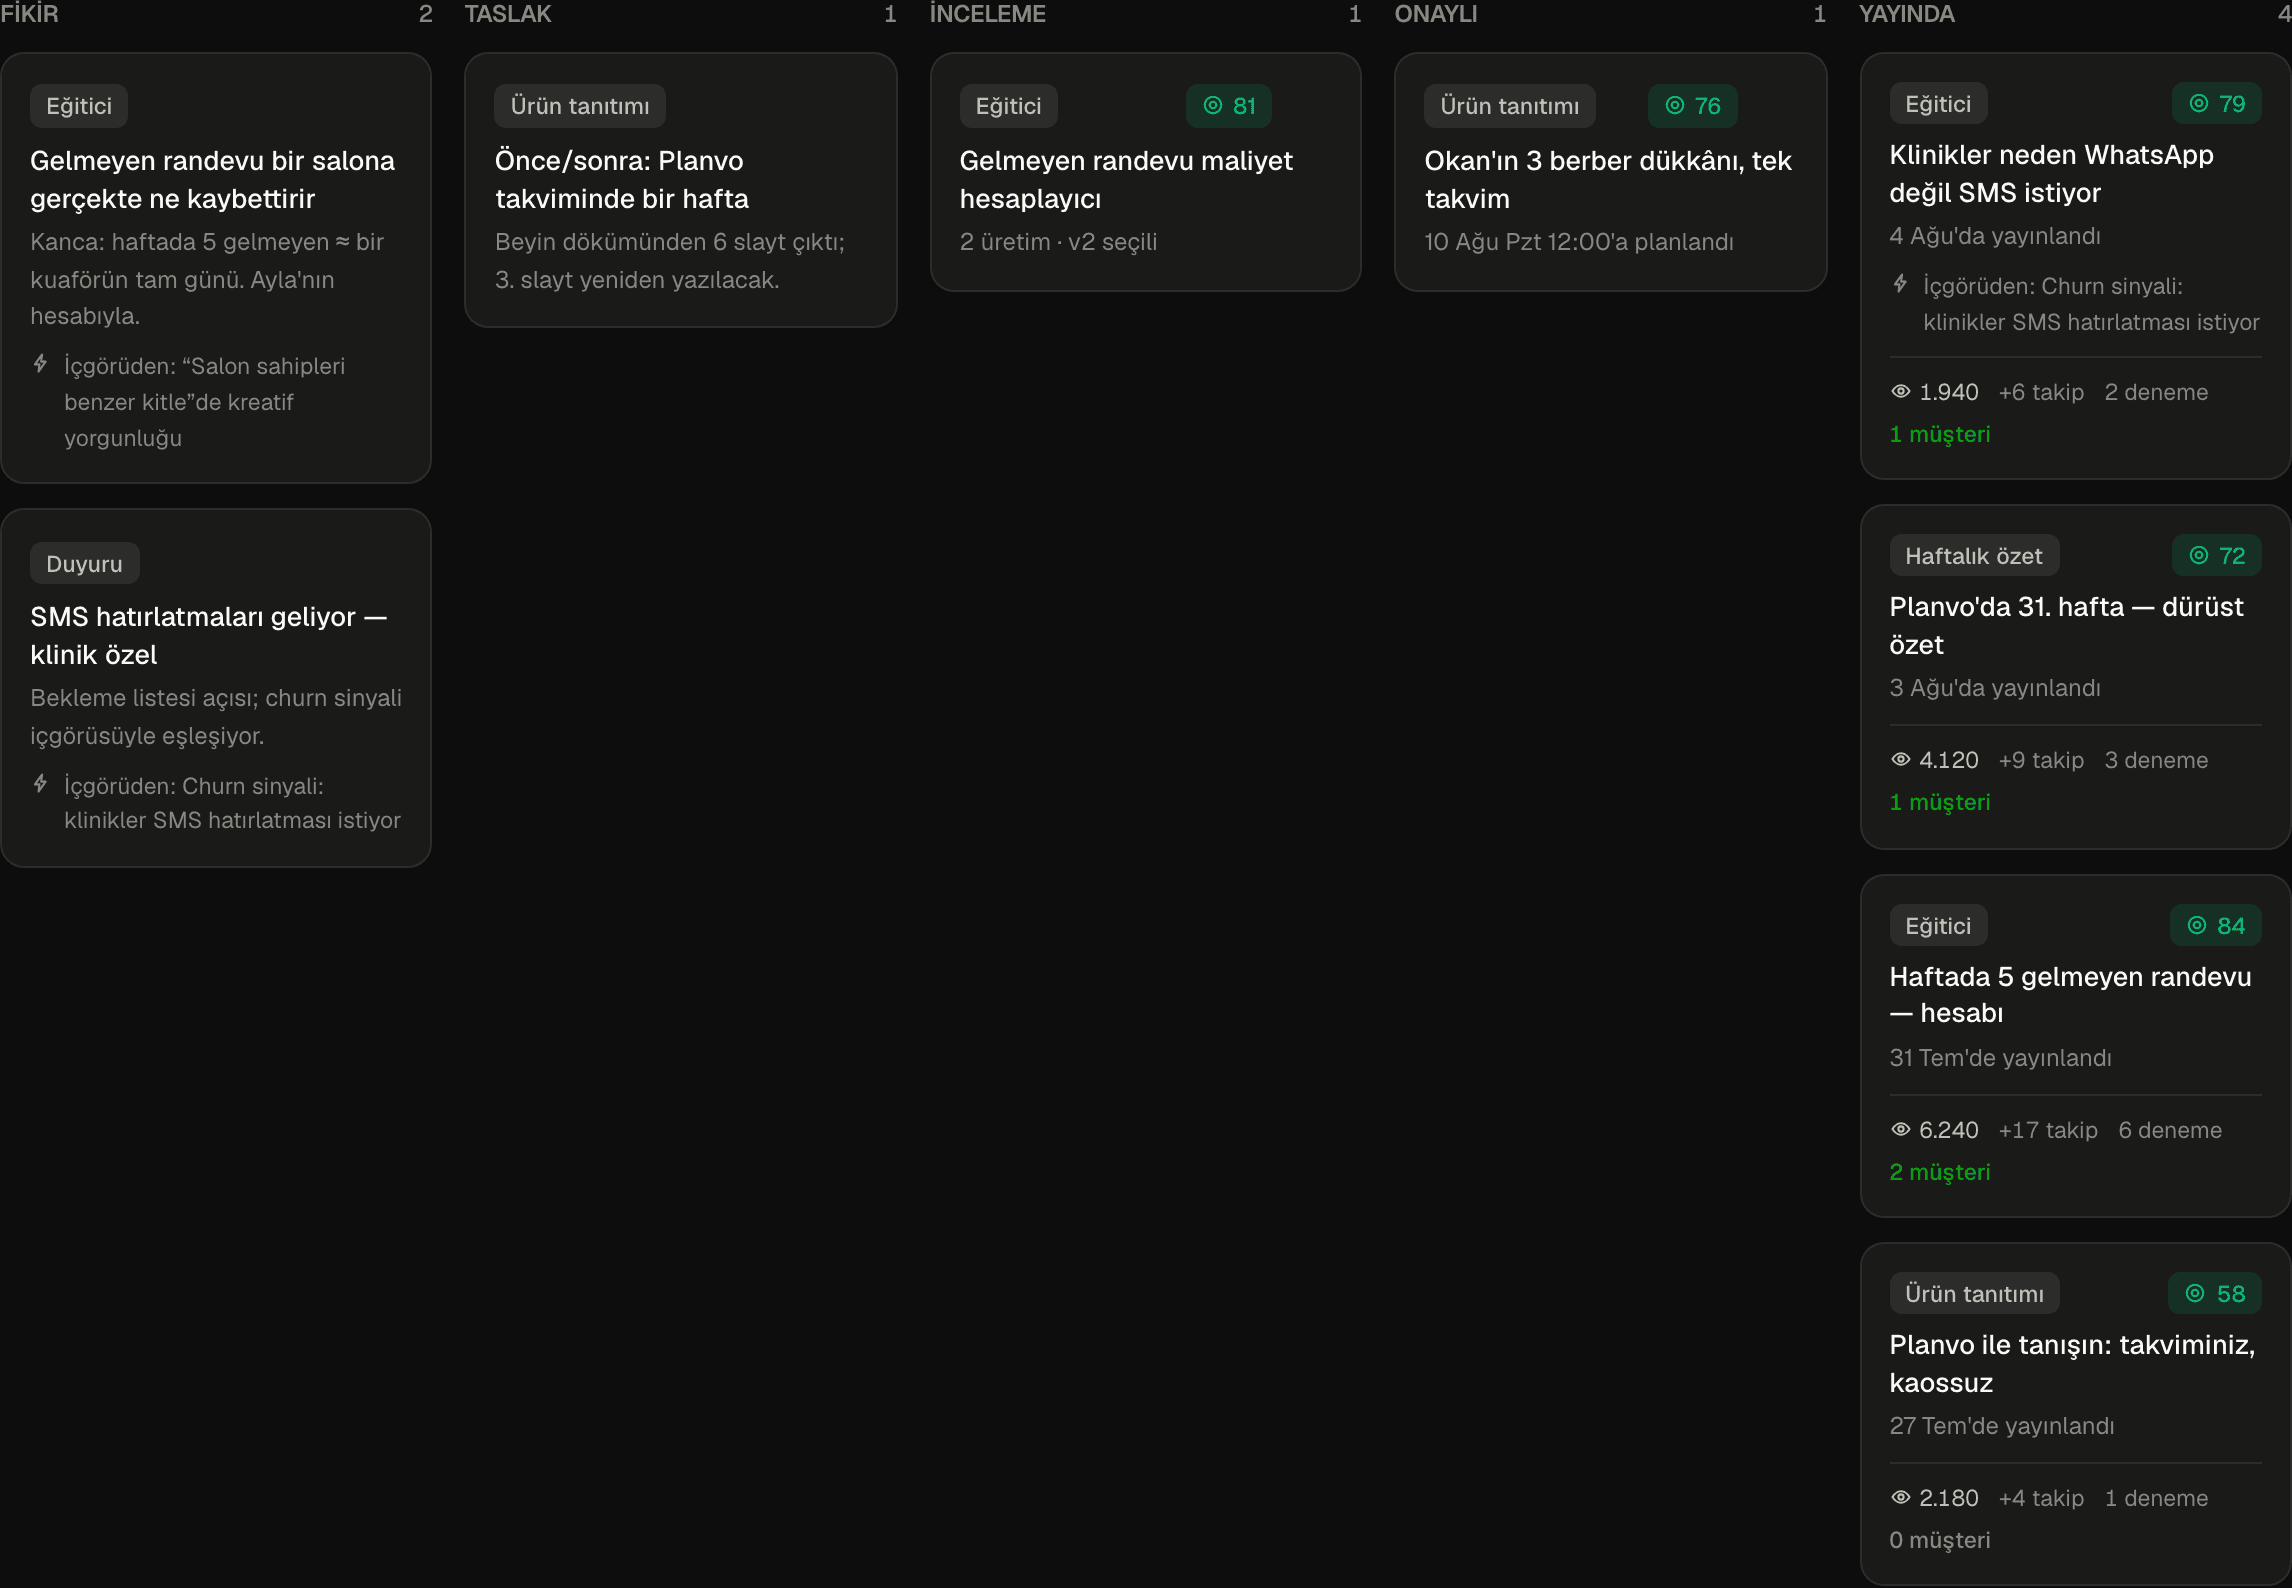Click the Eğitici tag on the Haftada 5 gelmeyen randevu card

click(x=1938, y=926)
